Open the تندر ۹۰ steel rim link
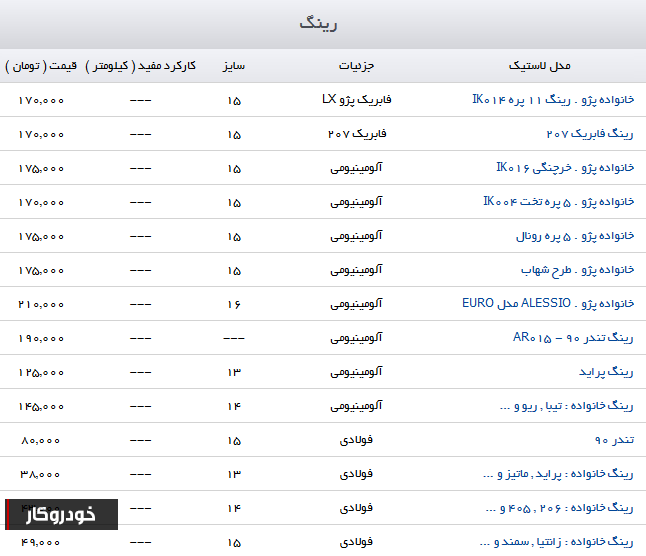This screenshot has width=646, height=556. click(614, 440)
